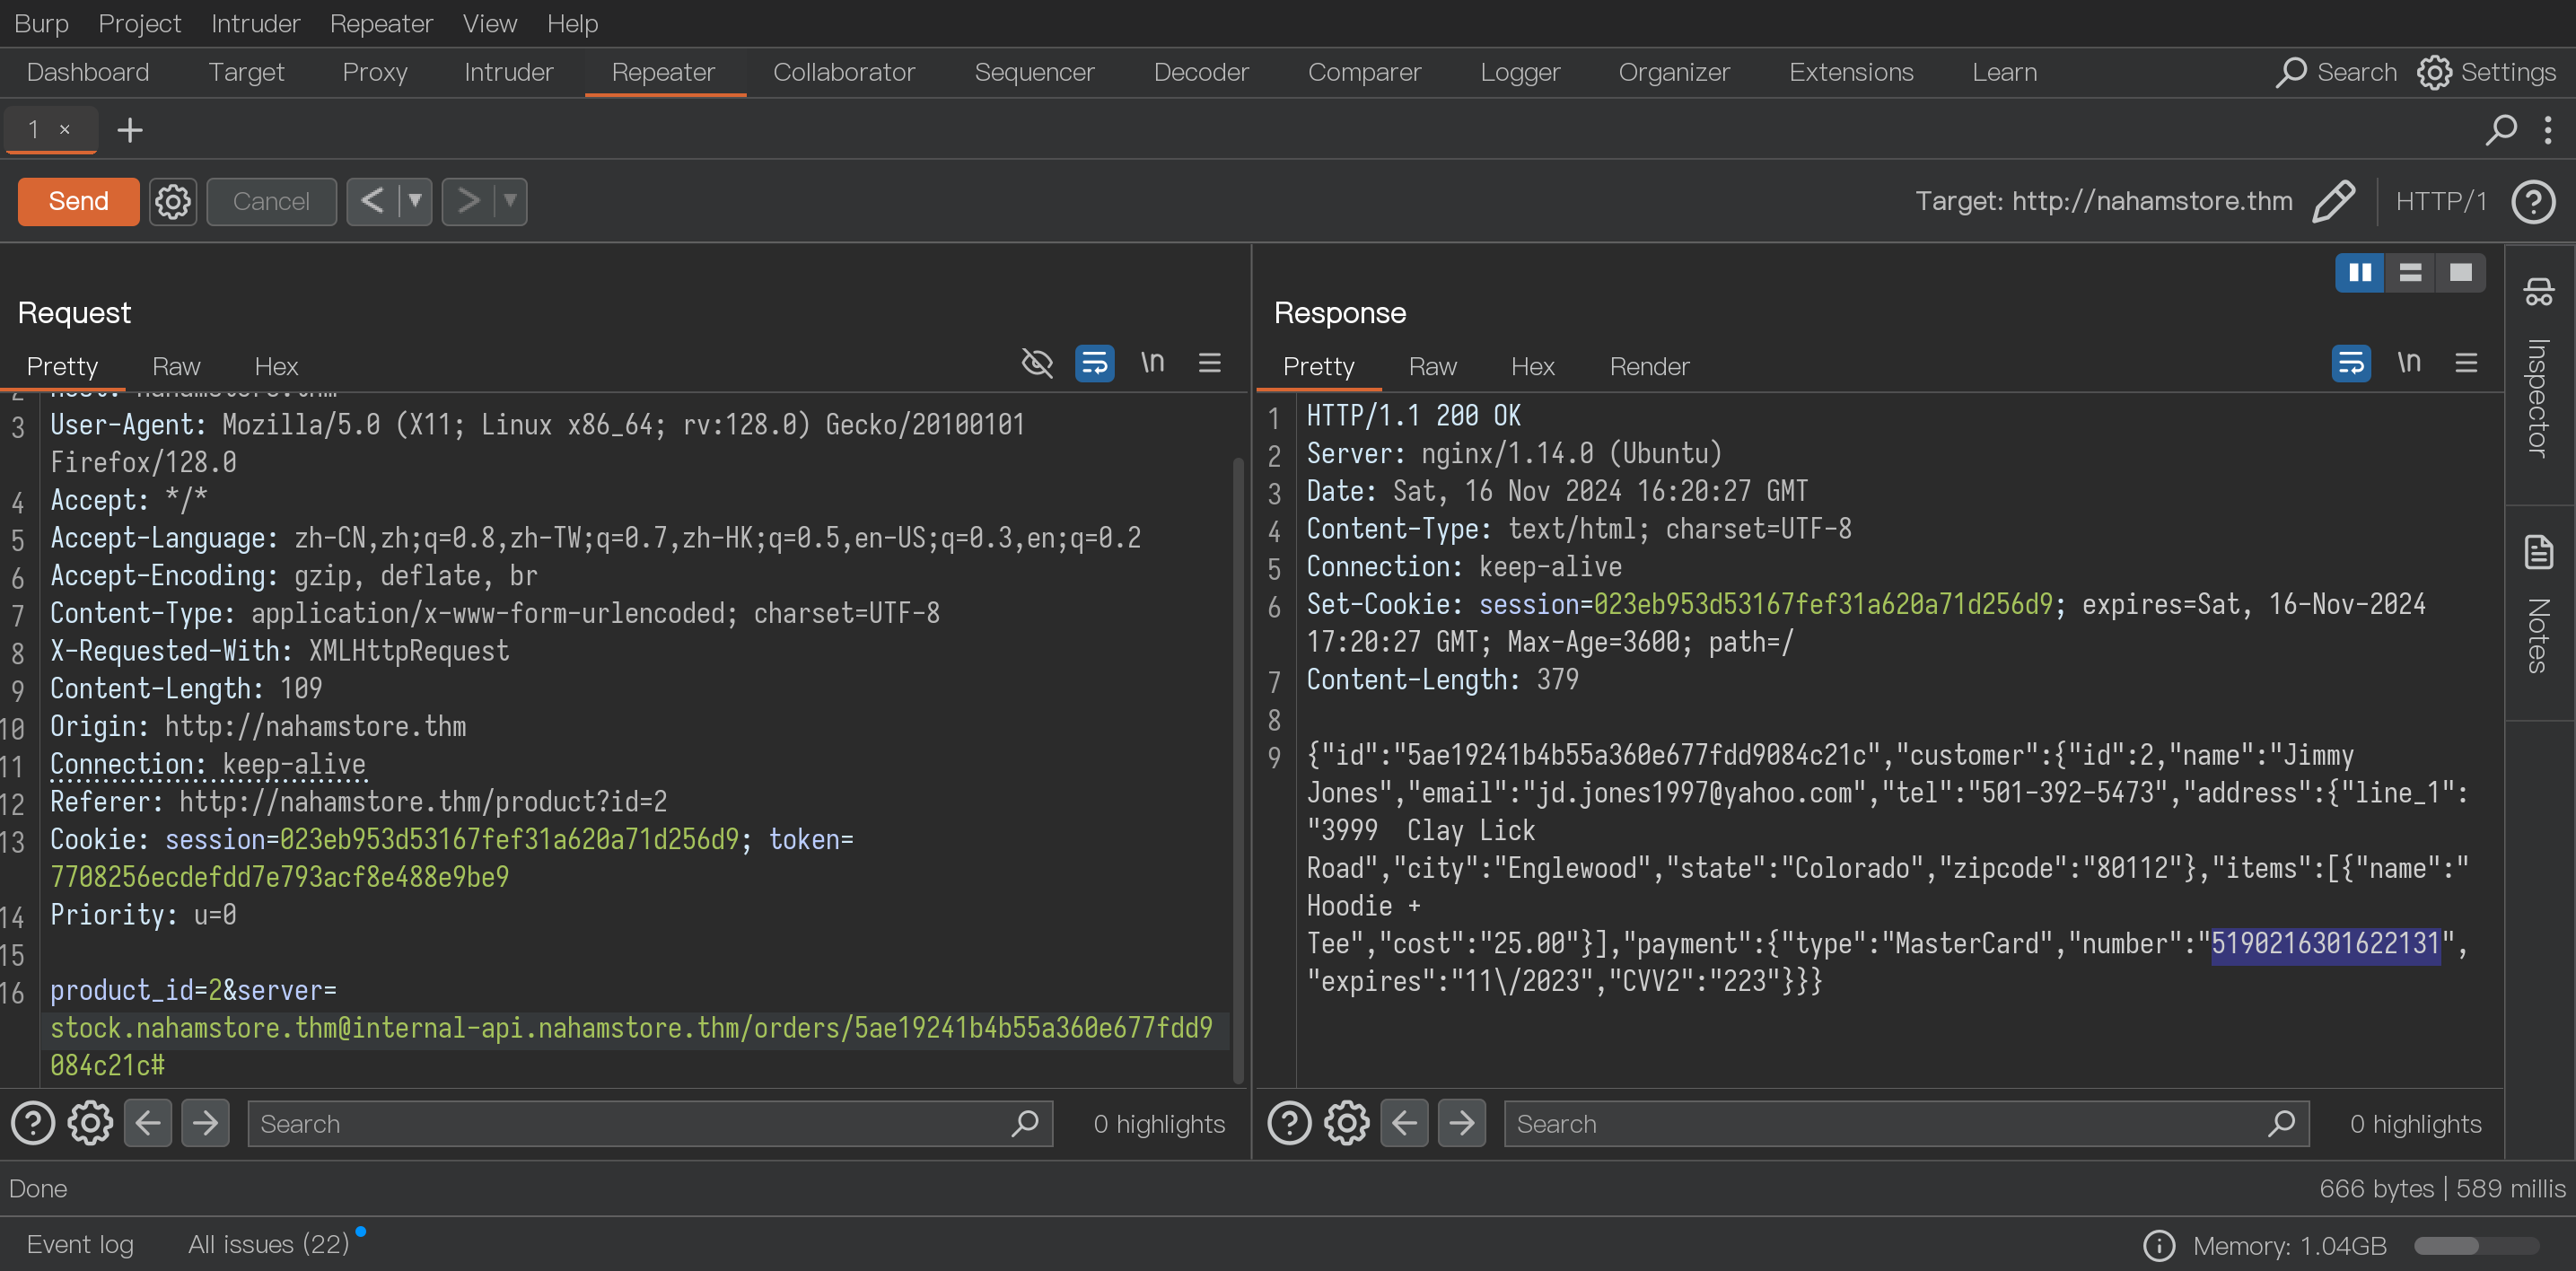Click the memory usage bar
Image resolution: width=2576 pixels, height=1271 pixels.
[2476, 1245]
